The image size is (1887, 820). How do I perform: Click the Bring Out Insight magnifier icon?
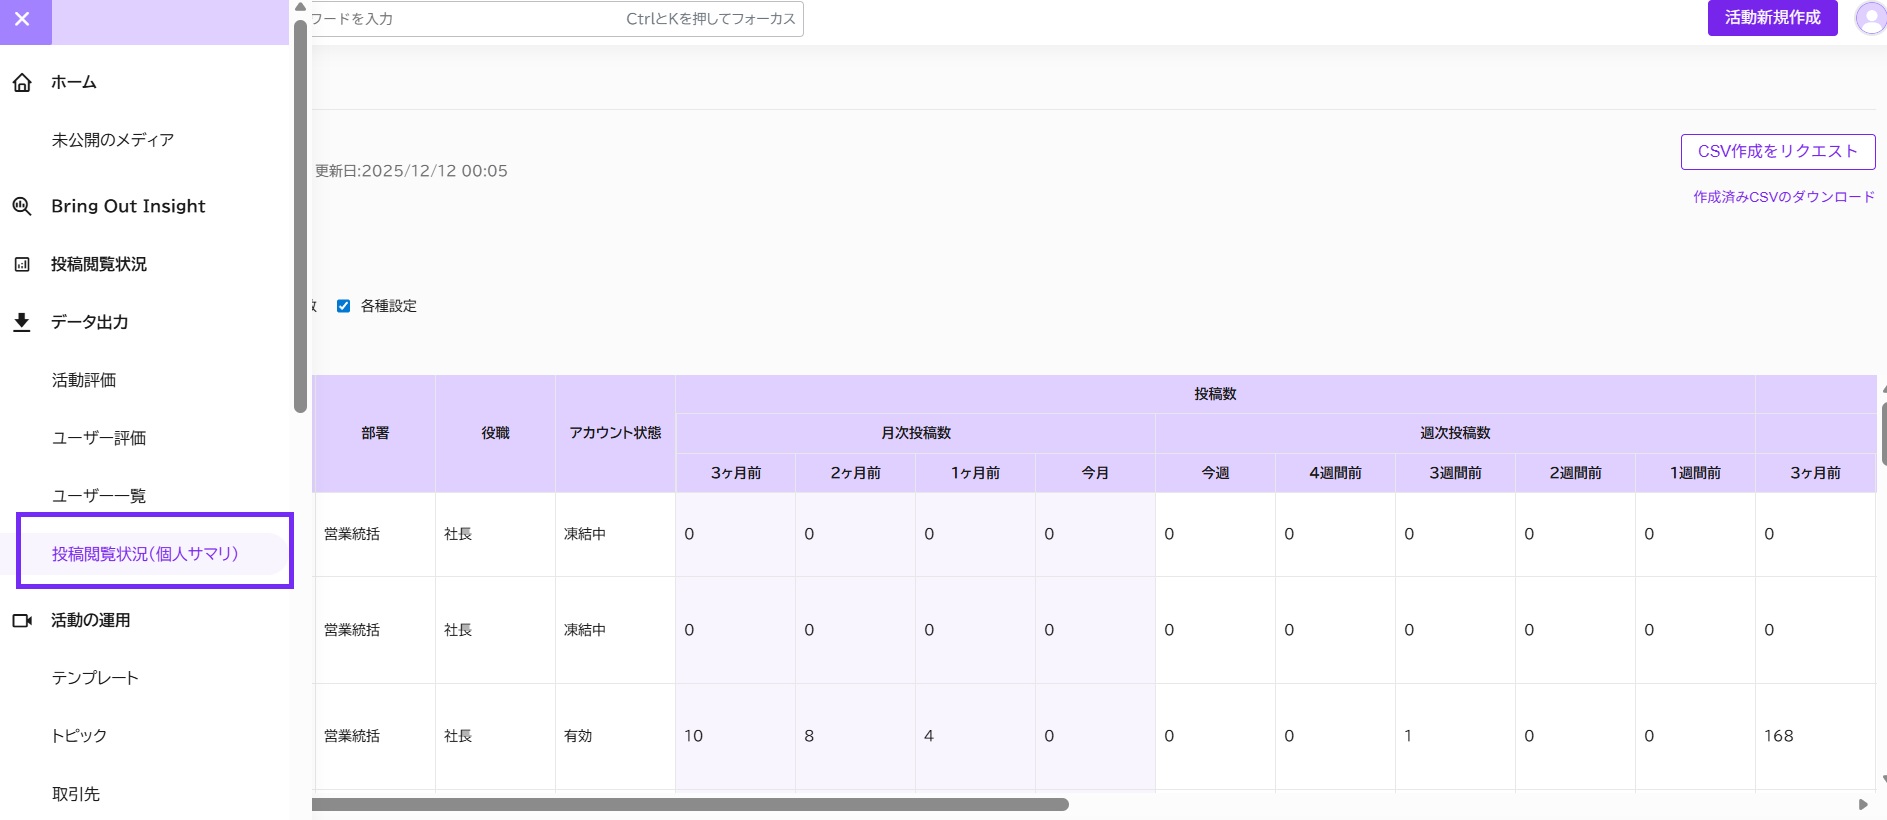pyautogui.click(x=22, y=206)
